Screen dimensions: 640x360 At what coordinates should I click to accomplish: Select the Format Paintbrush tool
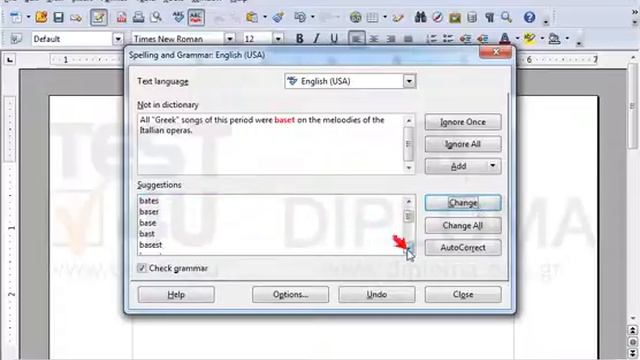point(278,17)
